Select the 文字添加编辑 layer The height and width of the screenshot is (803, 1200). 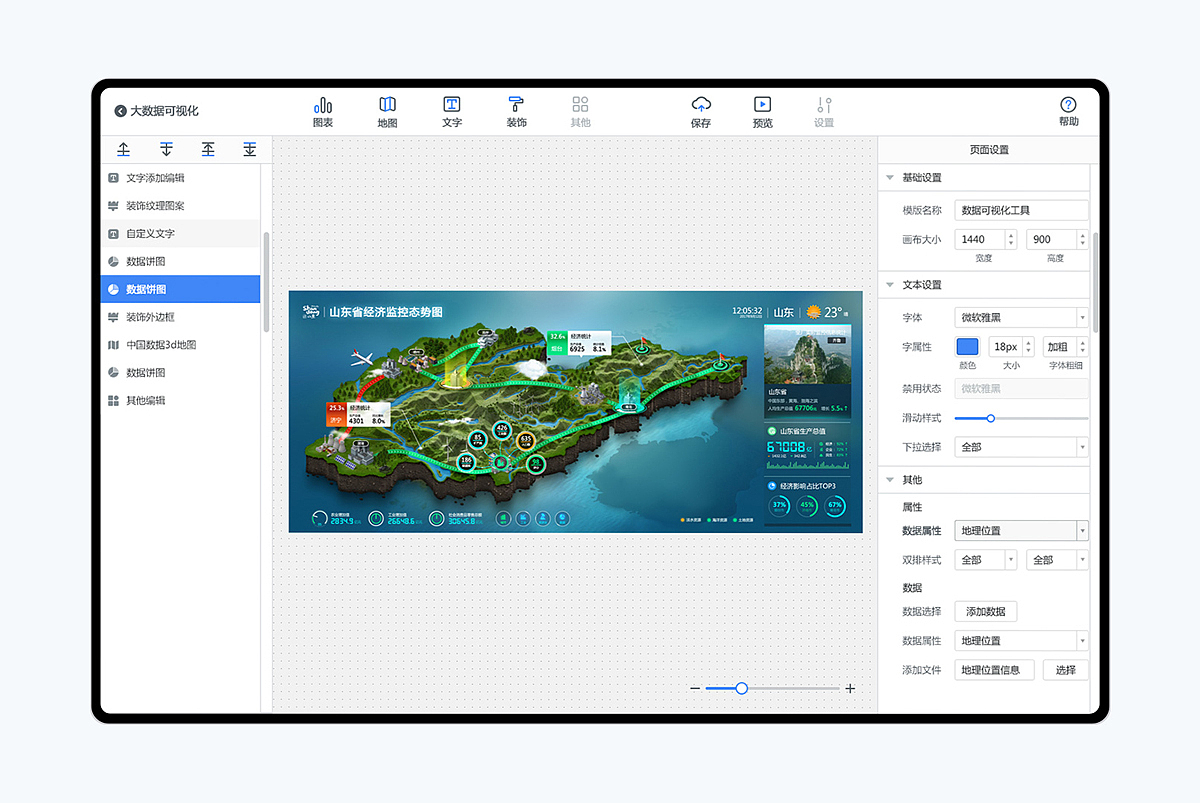tap(180, 177)
